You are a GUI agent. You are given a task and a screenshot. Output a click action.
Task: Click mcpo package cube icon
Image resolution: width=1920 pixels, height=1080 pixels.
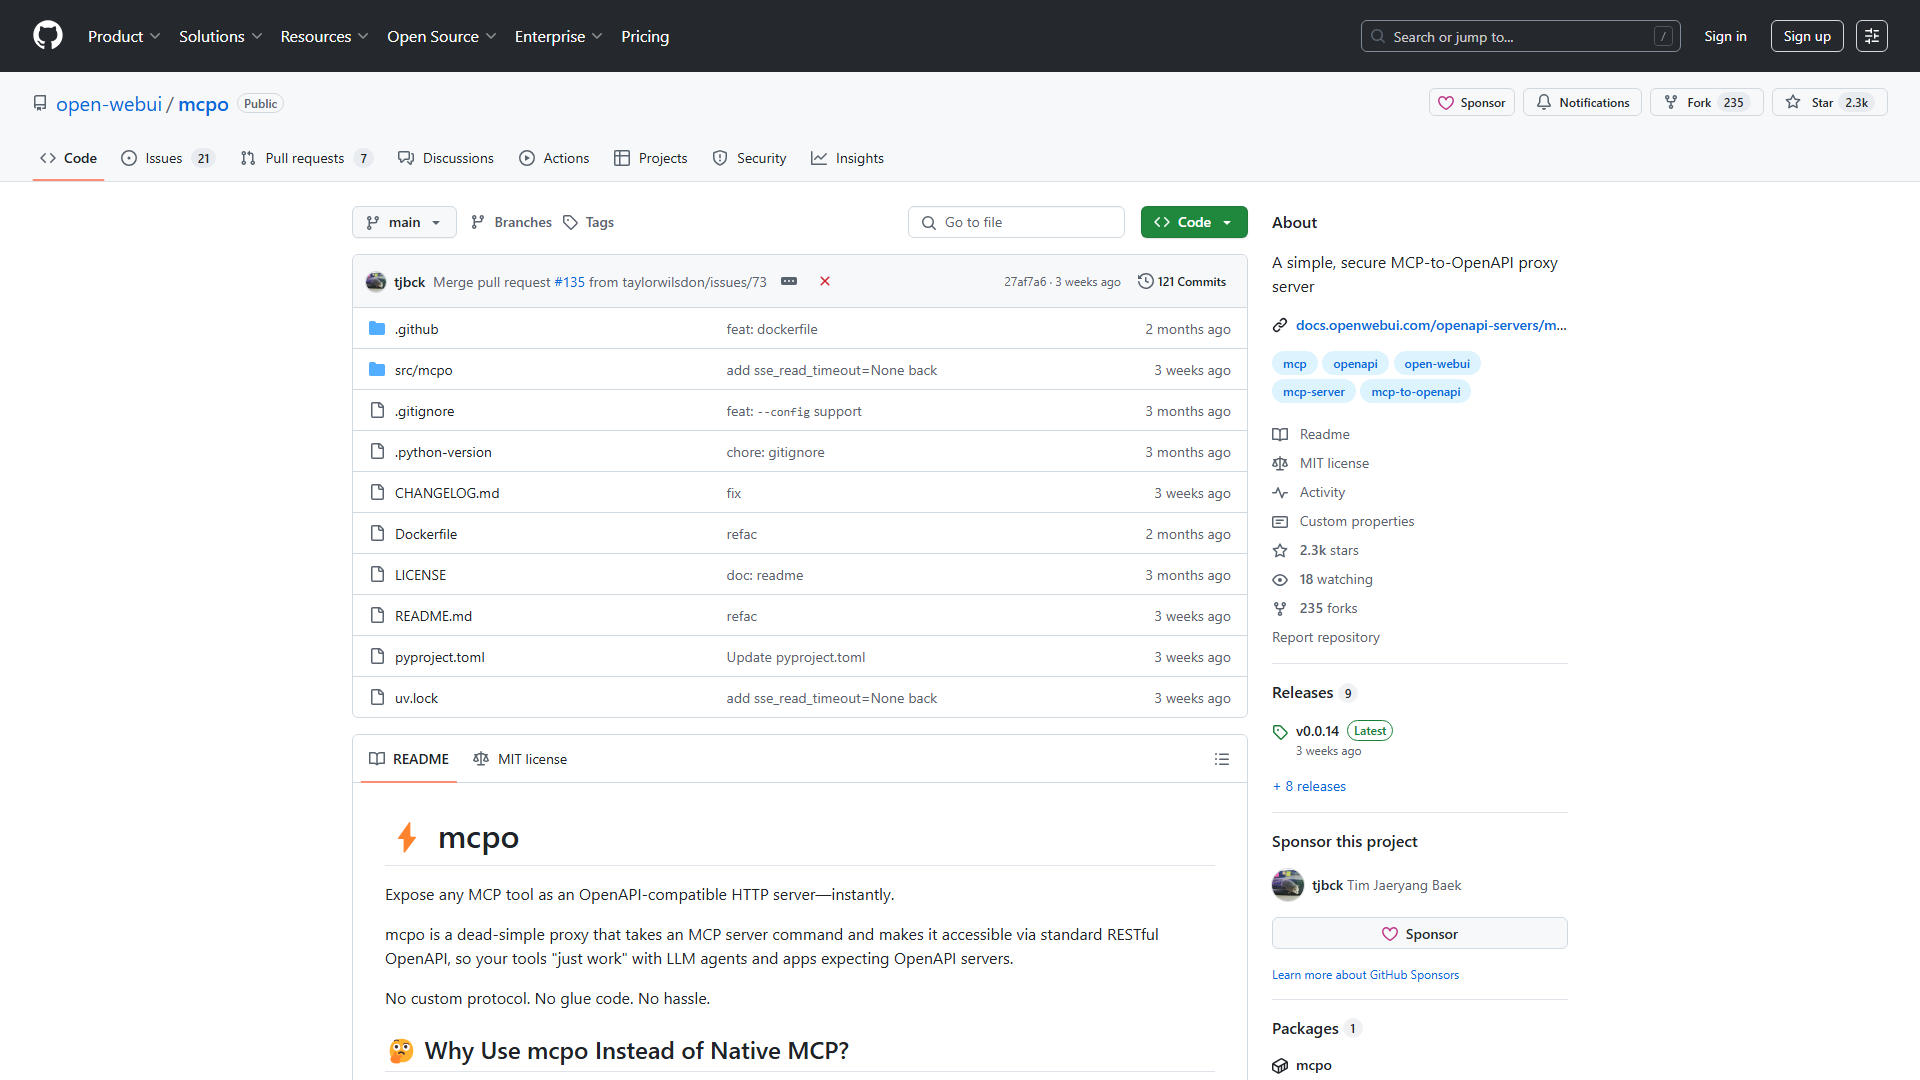click(x=1280, y=1066)
